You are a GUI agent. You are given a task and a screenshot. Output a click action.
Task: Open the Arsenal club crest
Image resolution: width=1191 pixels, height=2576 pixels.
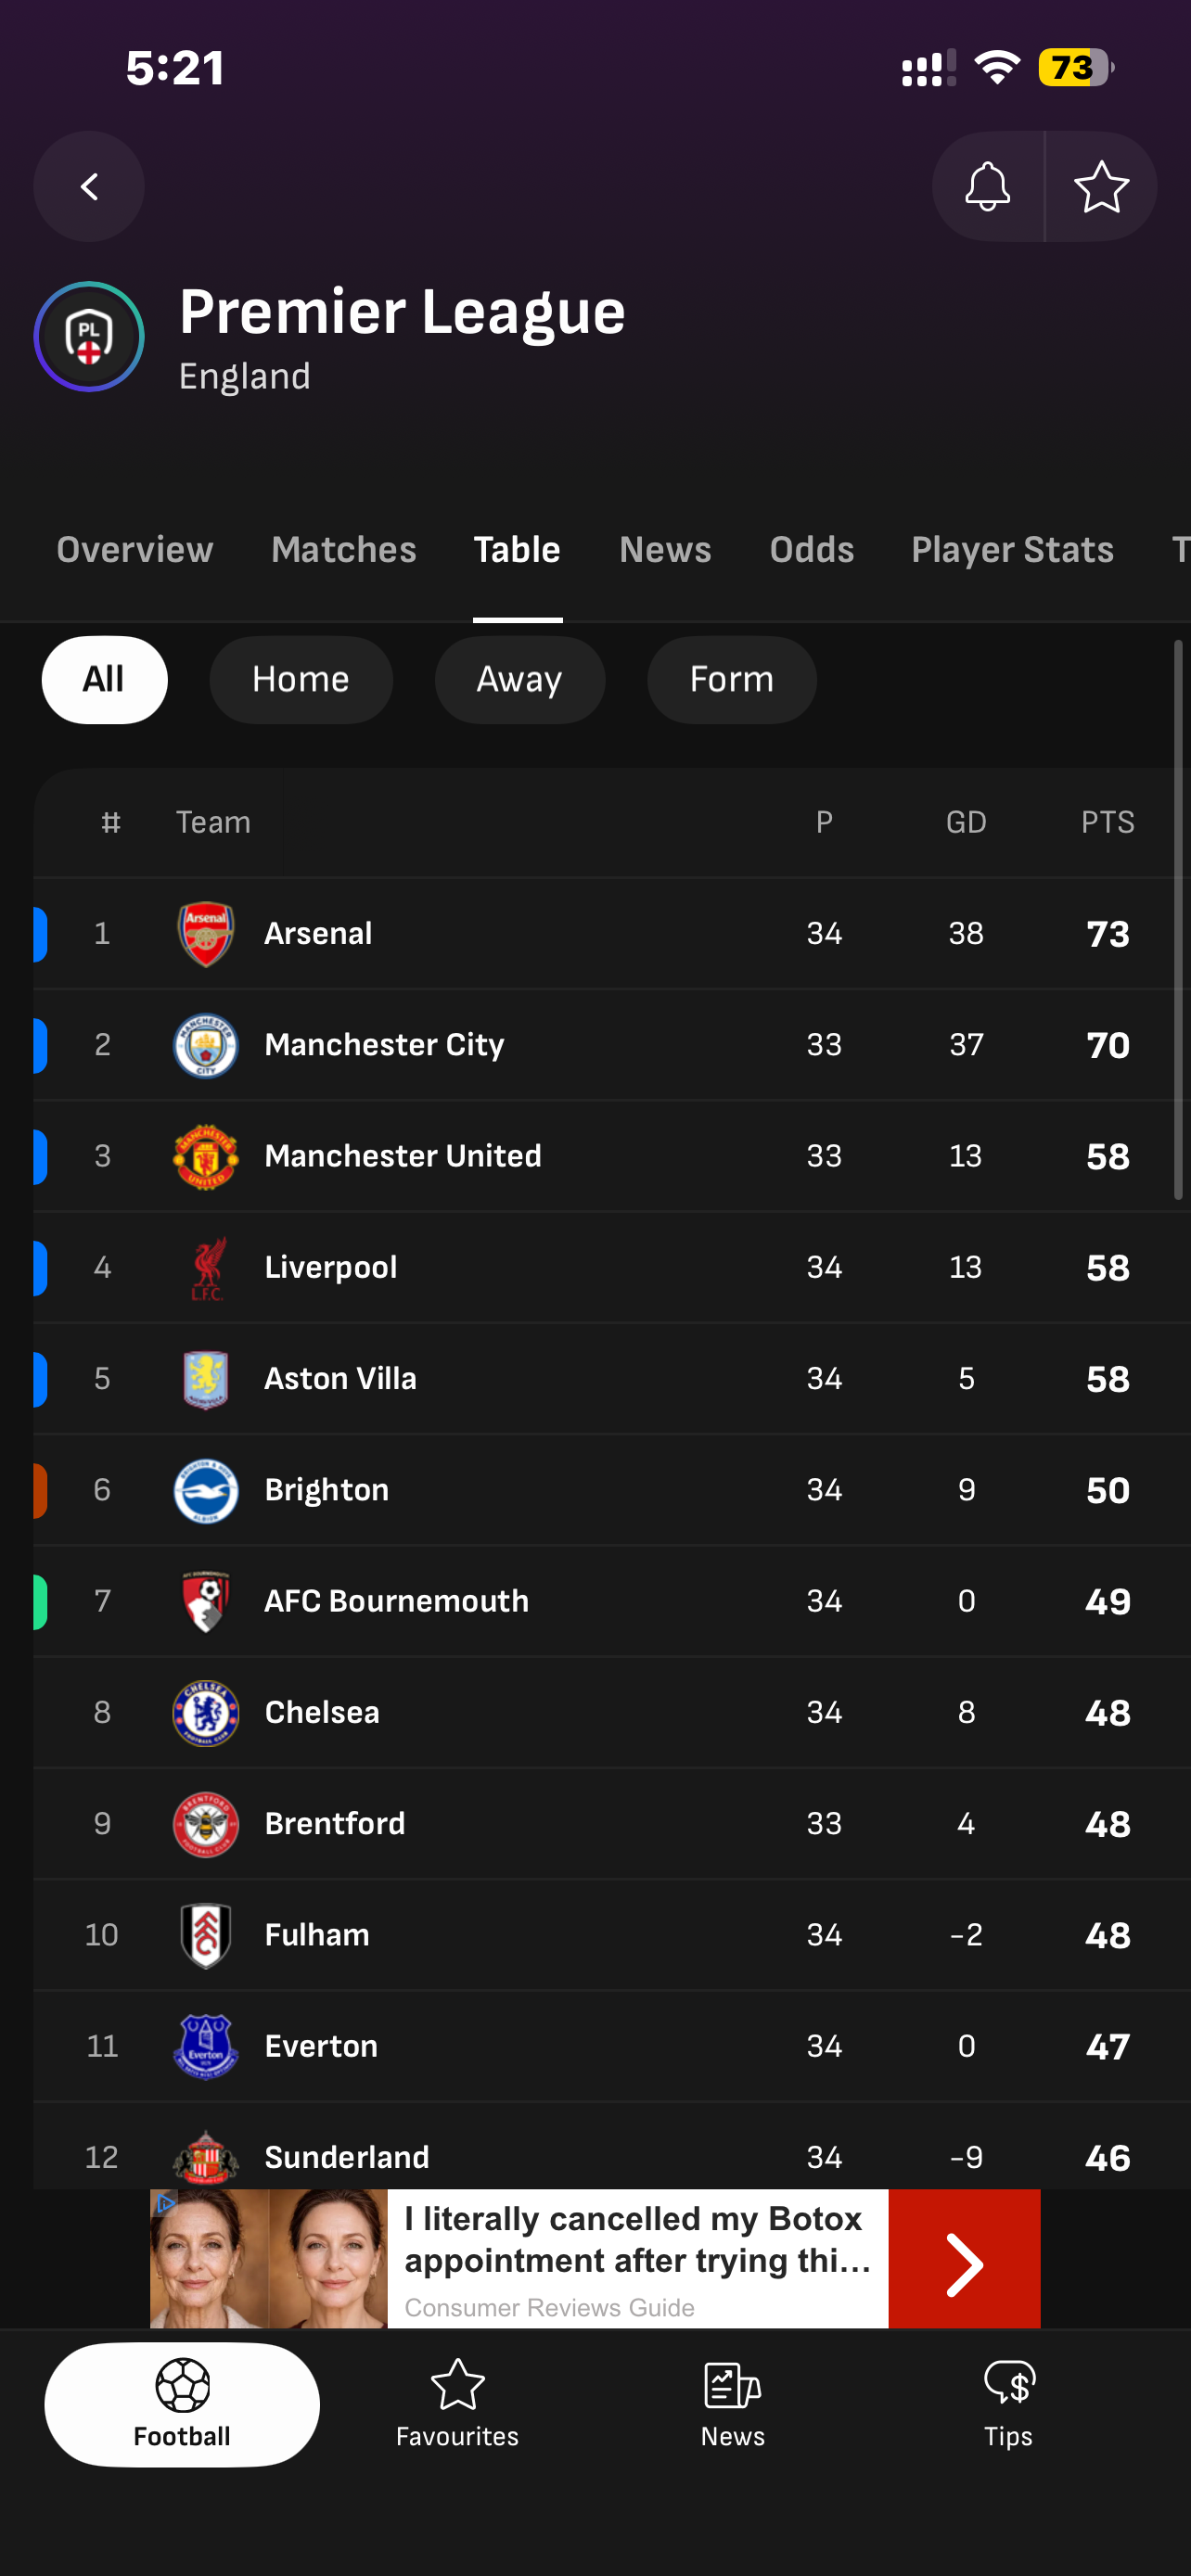[x=206, y=934]
